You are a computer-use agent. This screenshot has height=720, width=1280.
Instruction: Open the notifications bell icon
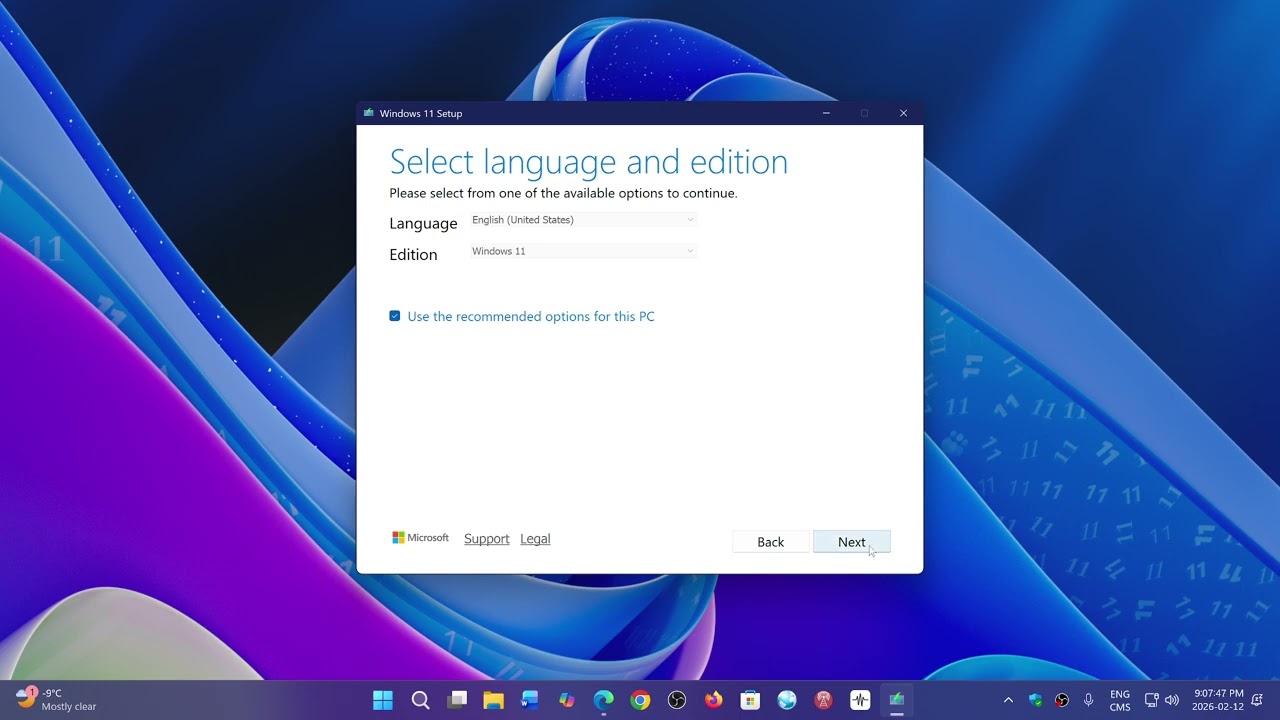pyautogui.click(x=1257, y=700)
